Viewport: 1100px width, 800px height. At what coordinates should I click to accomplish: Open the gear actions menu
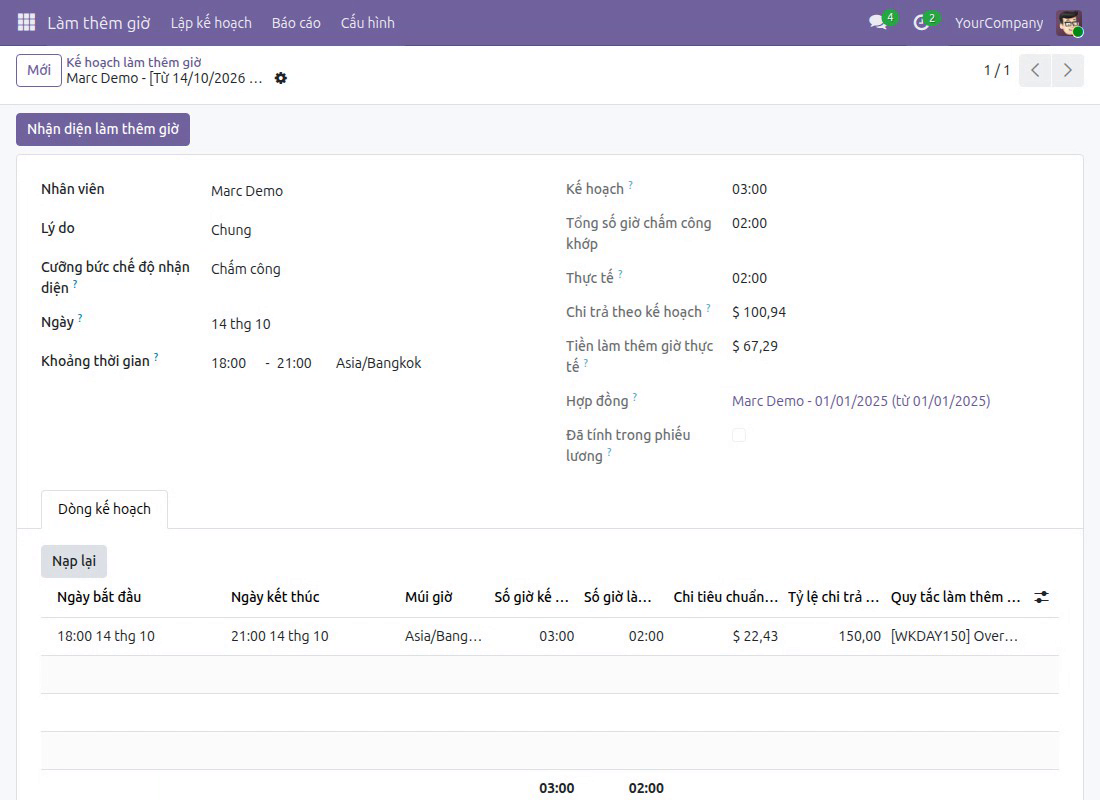pyautogui.click(x=281, y=78)
